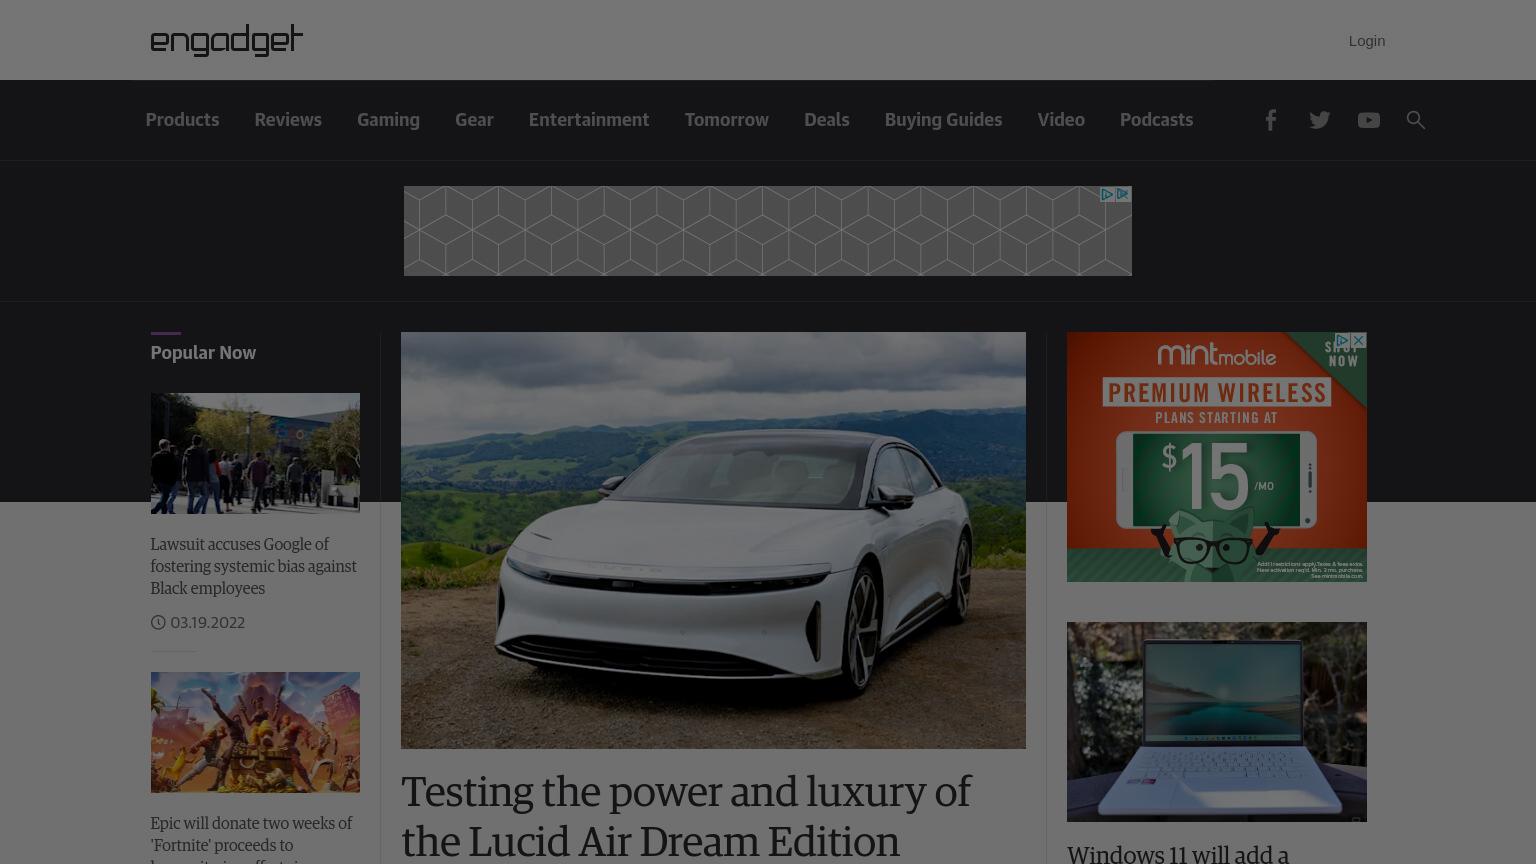Open Engadget's Facebook page icon

pos(1270,120)
